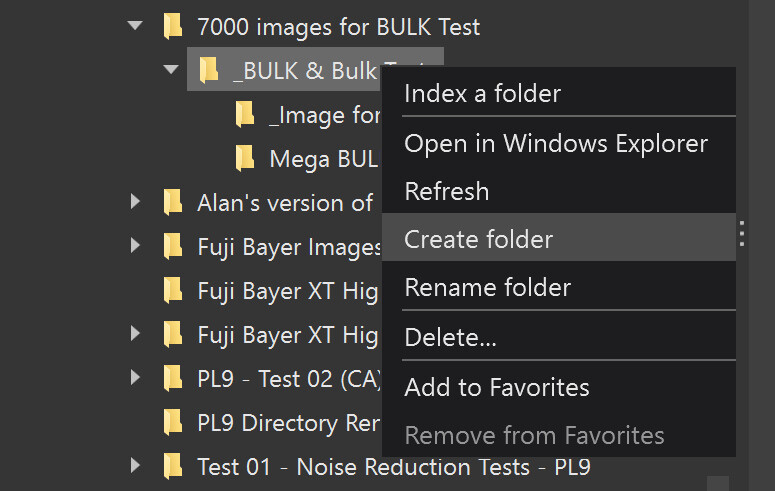Click the Mega BUL subfolder icon
The height and width of the screenshot is (491, 775).
coord(244,158)
